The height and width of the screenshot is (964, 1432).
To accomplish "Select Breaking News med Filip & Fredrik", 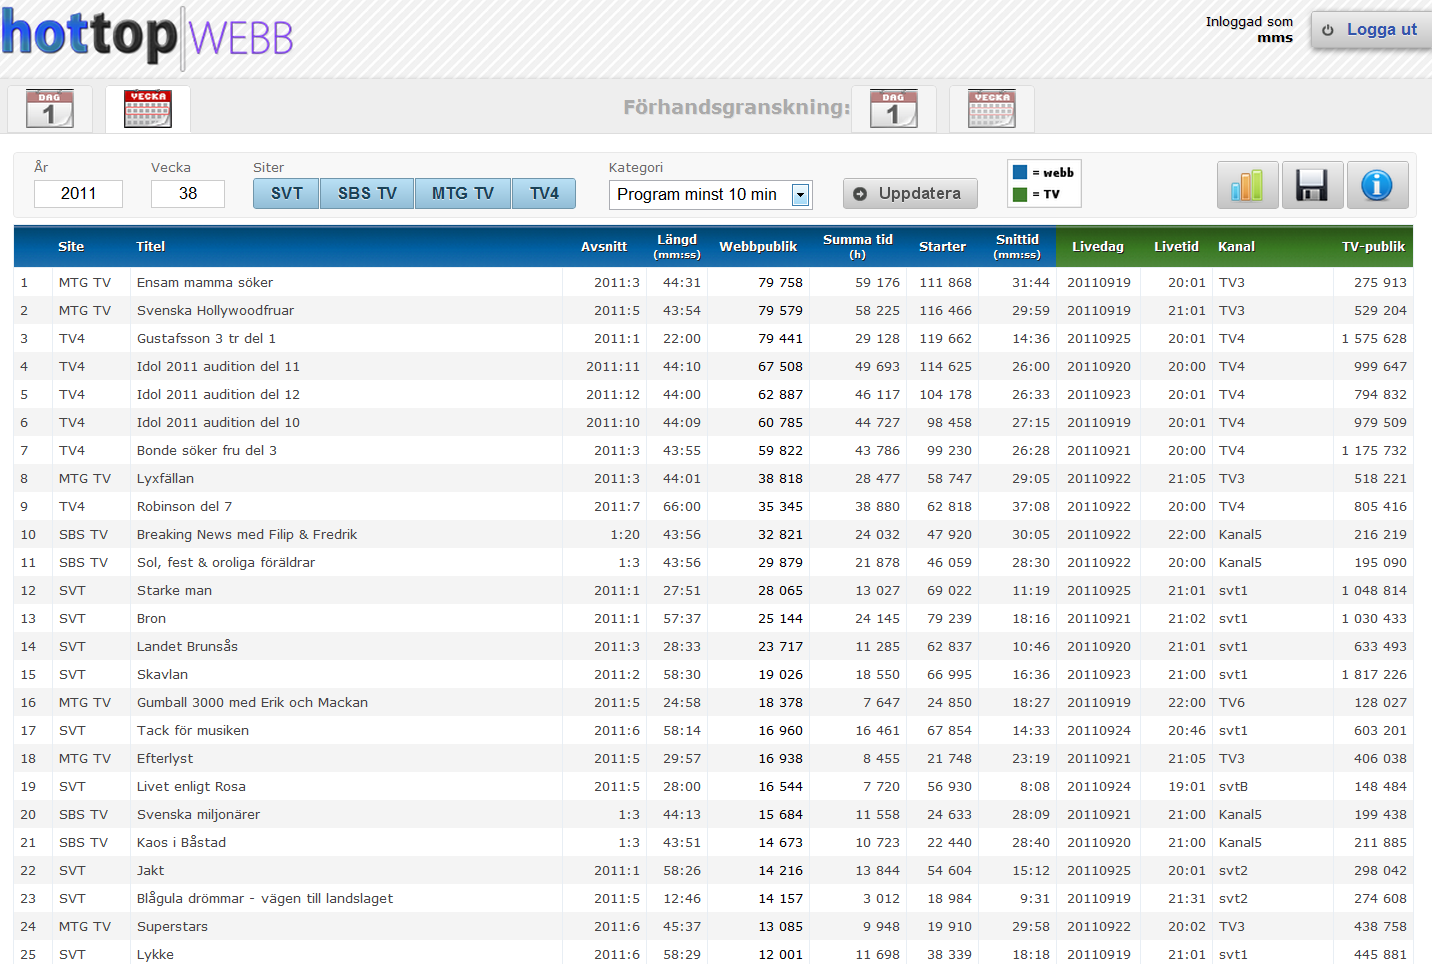I will pos(247,534).
